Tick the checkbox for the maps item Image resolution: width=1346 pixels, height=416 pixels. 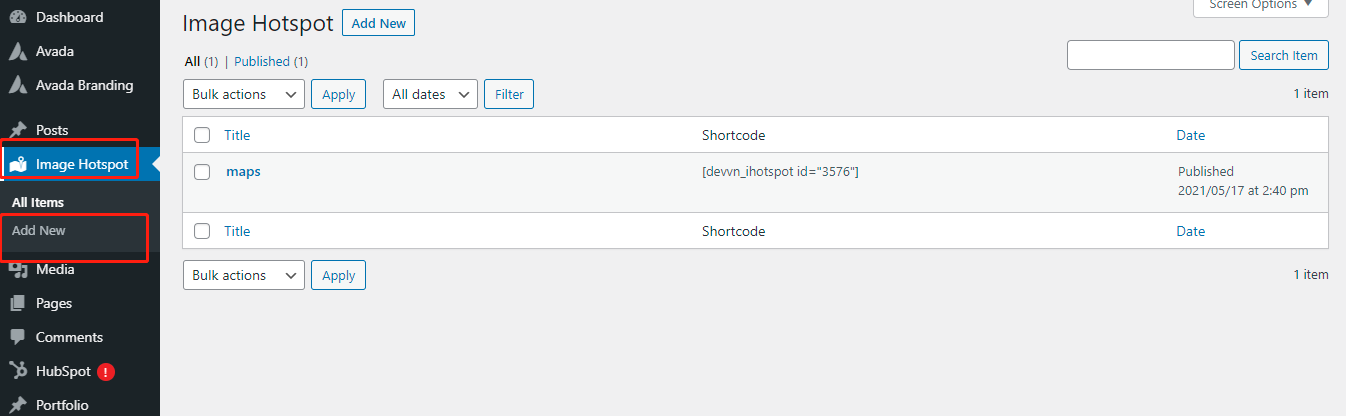(202, 172)
